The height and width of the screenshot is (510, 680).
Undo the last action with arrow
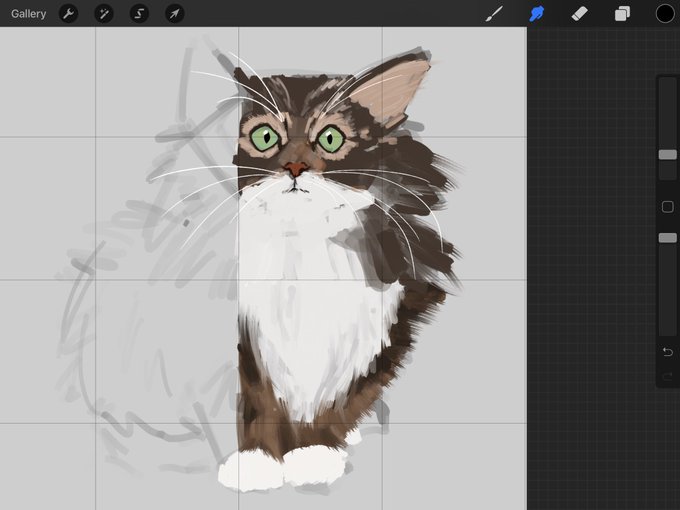668,352
